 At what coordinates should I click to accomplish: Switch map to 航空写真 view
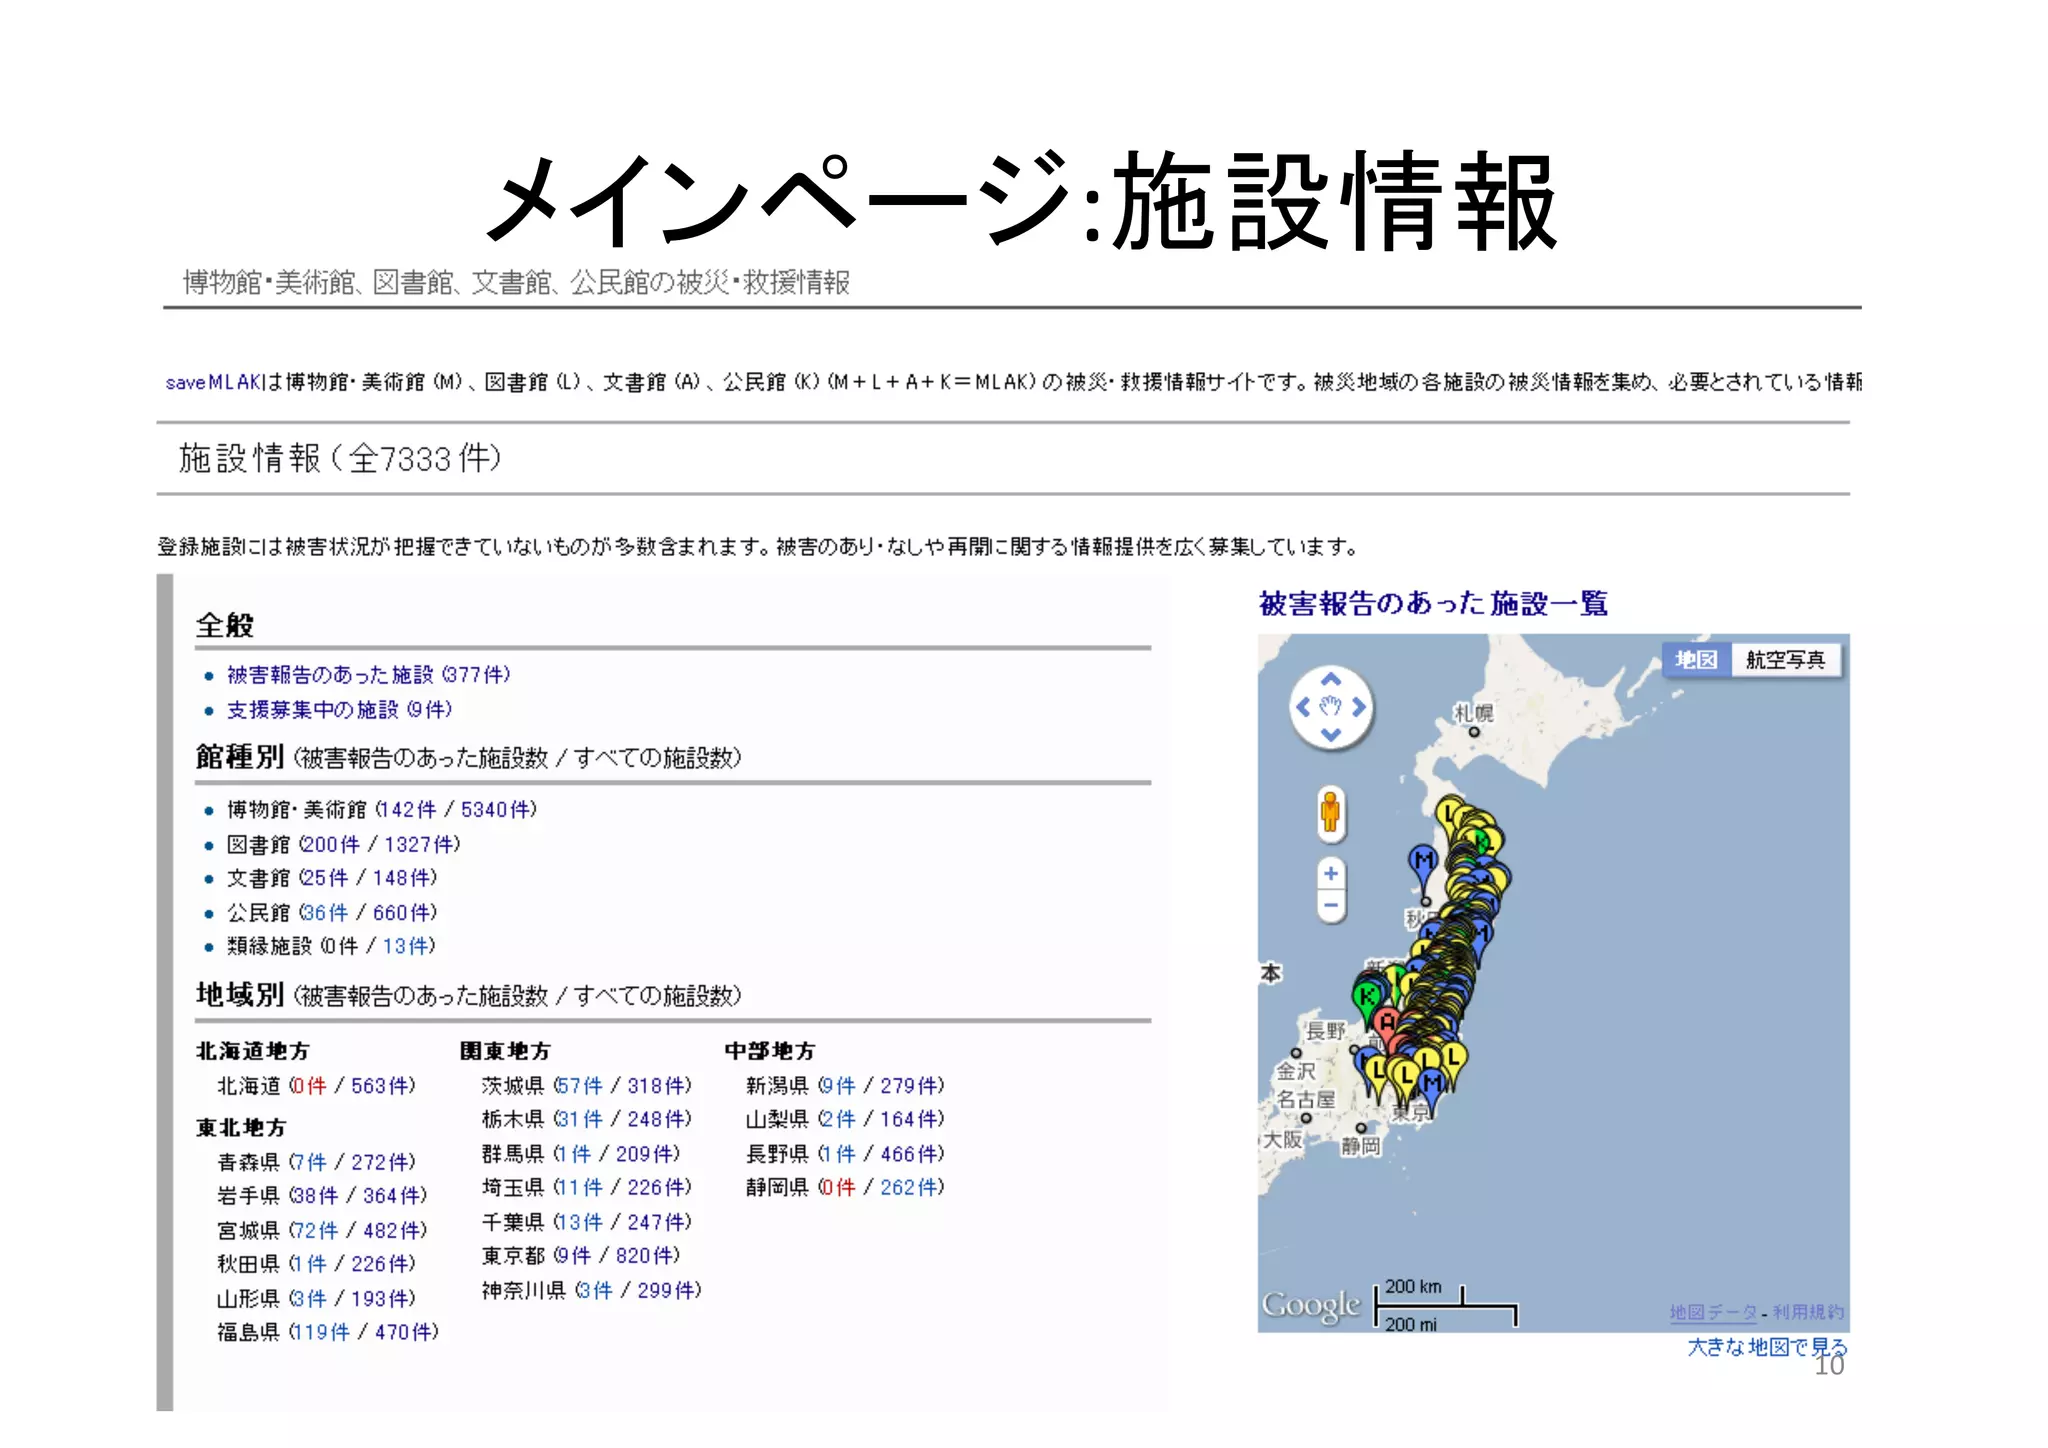pyautogui.click(x=1785, y=660)
